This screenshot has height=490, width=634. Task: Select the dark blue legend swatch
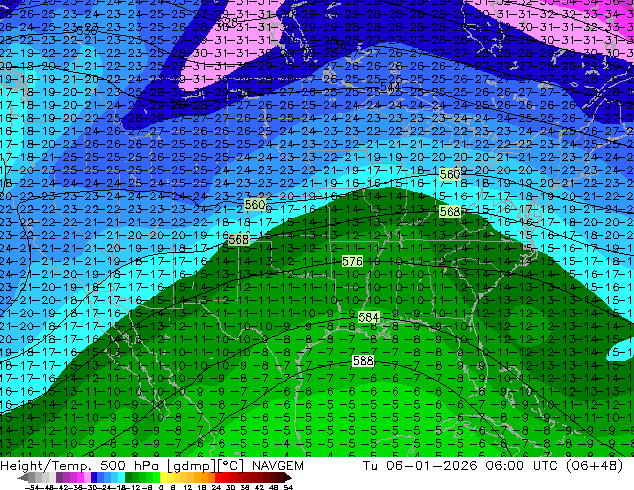click(94, 477)
